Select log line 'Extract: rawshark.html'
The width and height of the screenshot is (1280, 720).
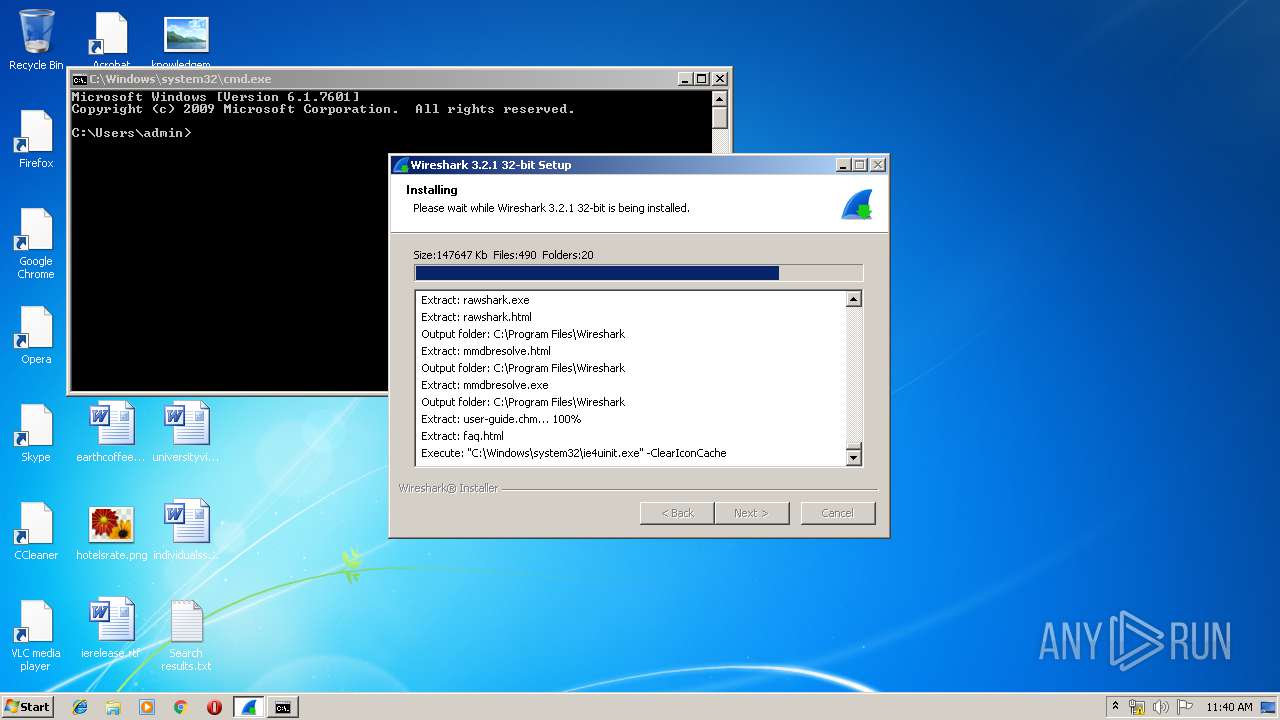pyautogui.click(x=476, y=317)
